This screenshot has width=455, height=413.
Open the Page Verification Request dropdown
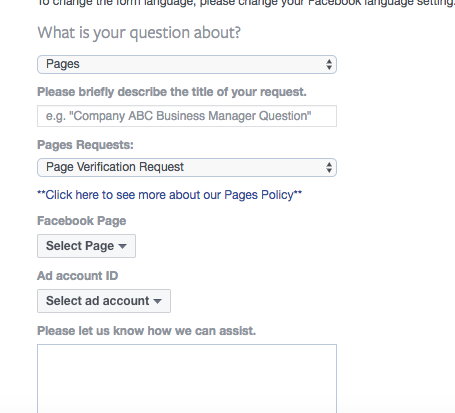click(187, 167)
